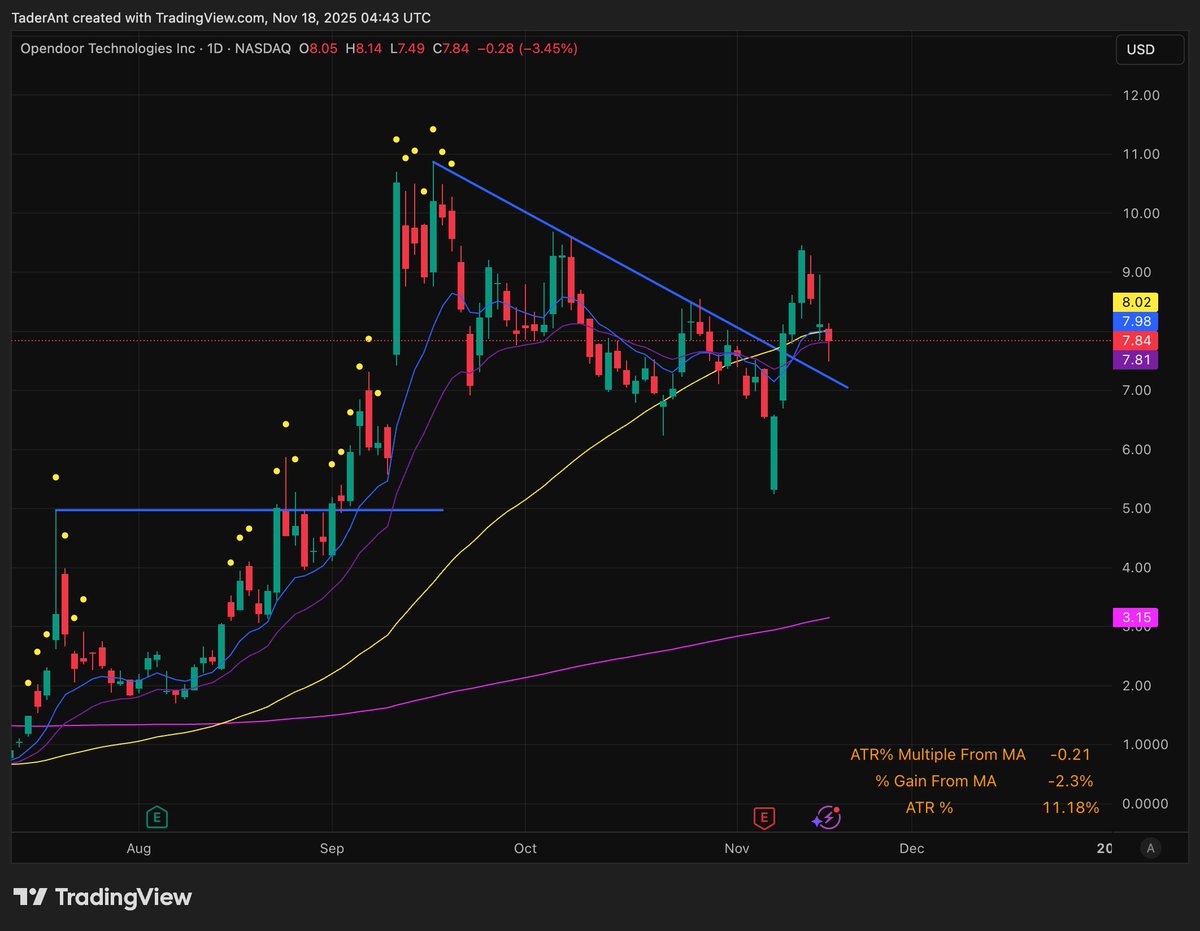
Task: Click the % Gain From MA label
Action: pyautogui.click(x=936, y=780)
